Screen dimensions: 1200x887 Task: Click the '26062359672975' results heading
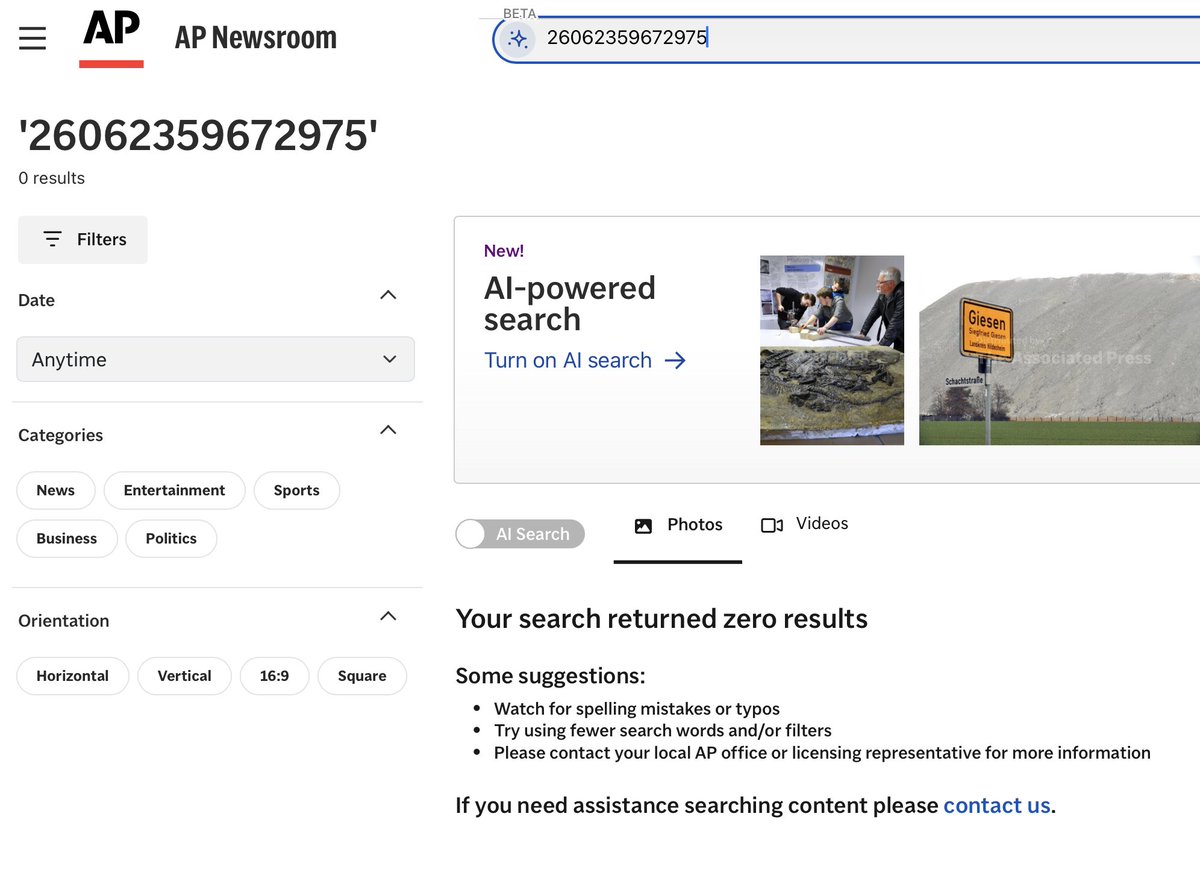pos(198,136)
